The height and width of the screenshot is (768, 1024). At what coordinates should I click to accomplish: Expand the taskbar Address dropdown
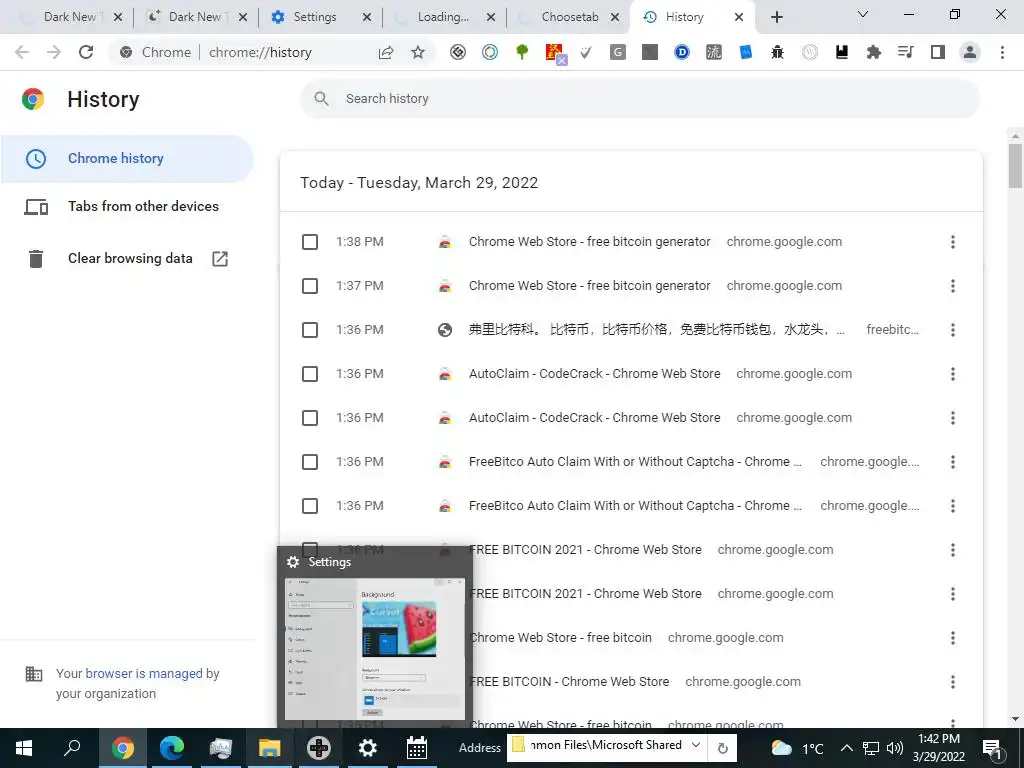pos(696,745)
